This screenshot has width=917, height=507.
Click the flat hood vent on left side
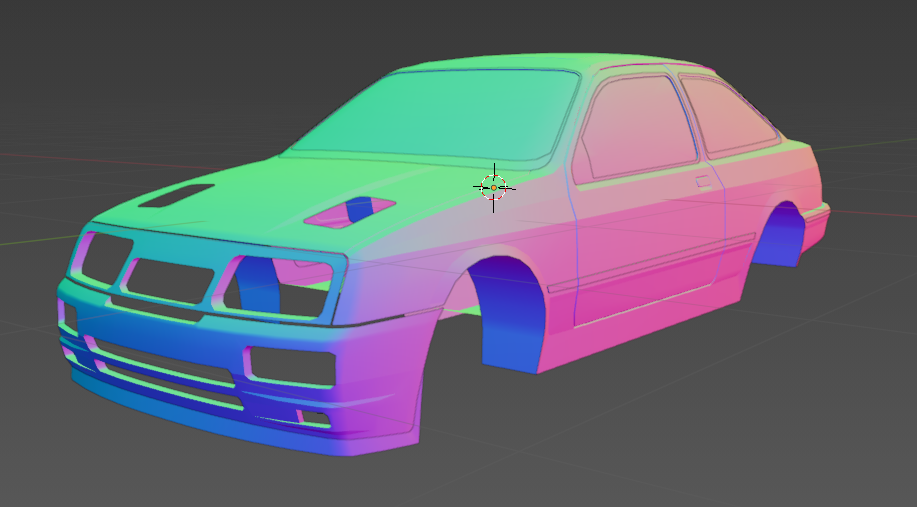tap(176, 195)
